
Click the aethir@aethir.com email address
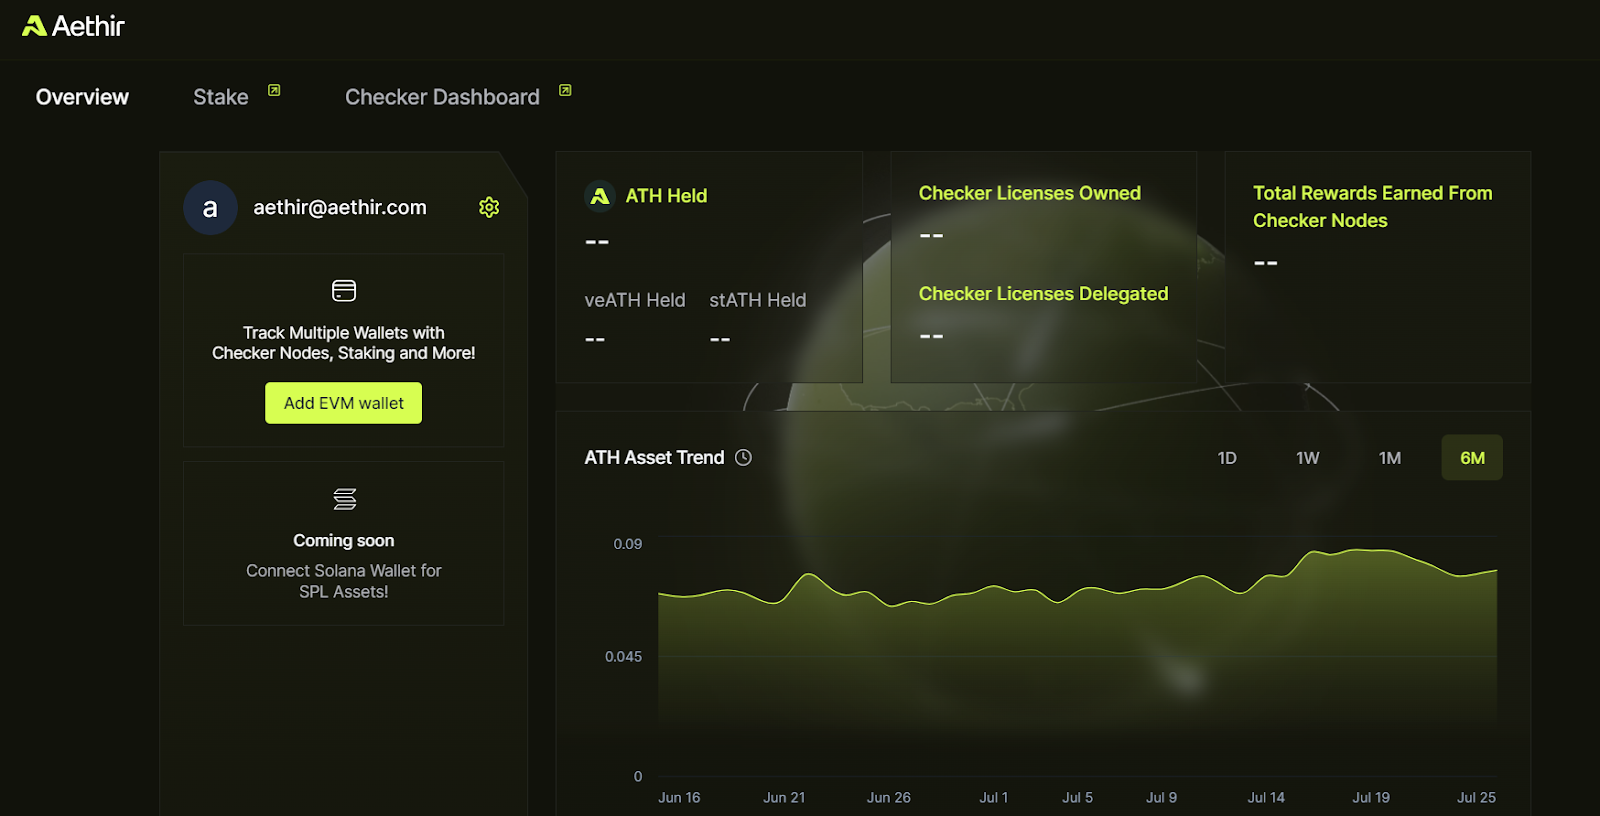click(x=340, y=207)
